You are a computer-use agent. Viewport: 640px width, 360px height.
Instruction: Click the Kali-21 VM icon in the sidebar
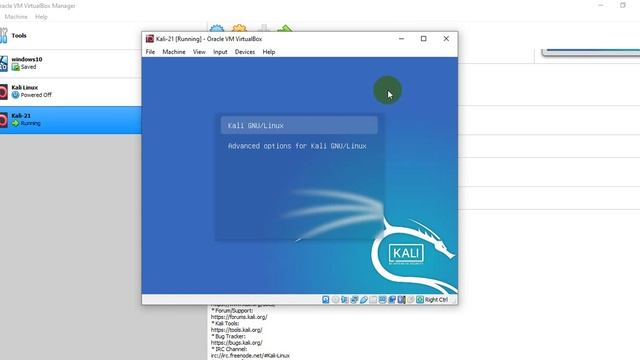4,120
